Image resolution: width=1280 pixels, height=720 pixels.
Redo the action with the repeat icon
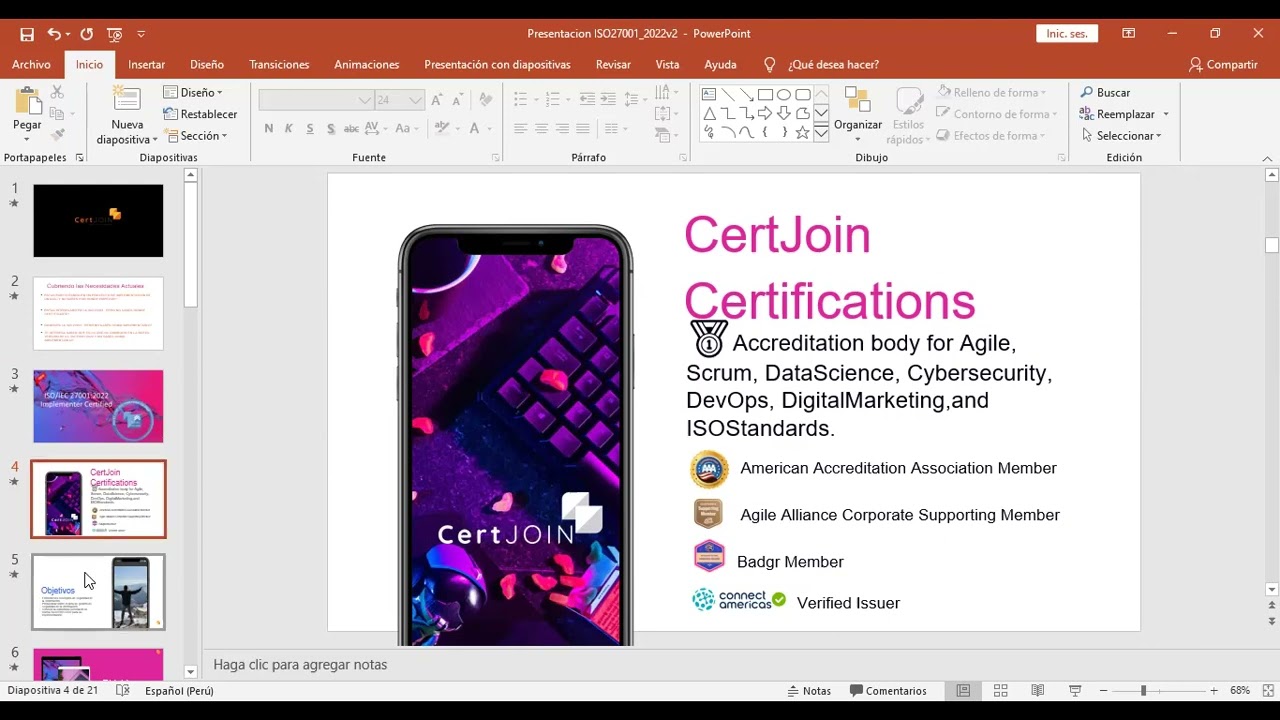coord(86,34)
